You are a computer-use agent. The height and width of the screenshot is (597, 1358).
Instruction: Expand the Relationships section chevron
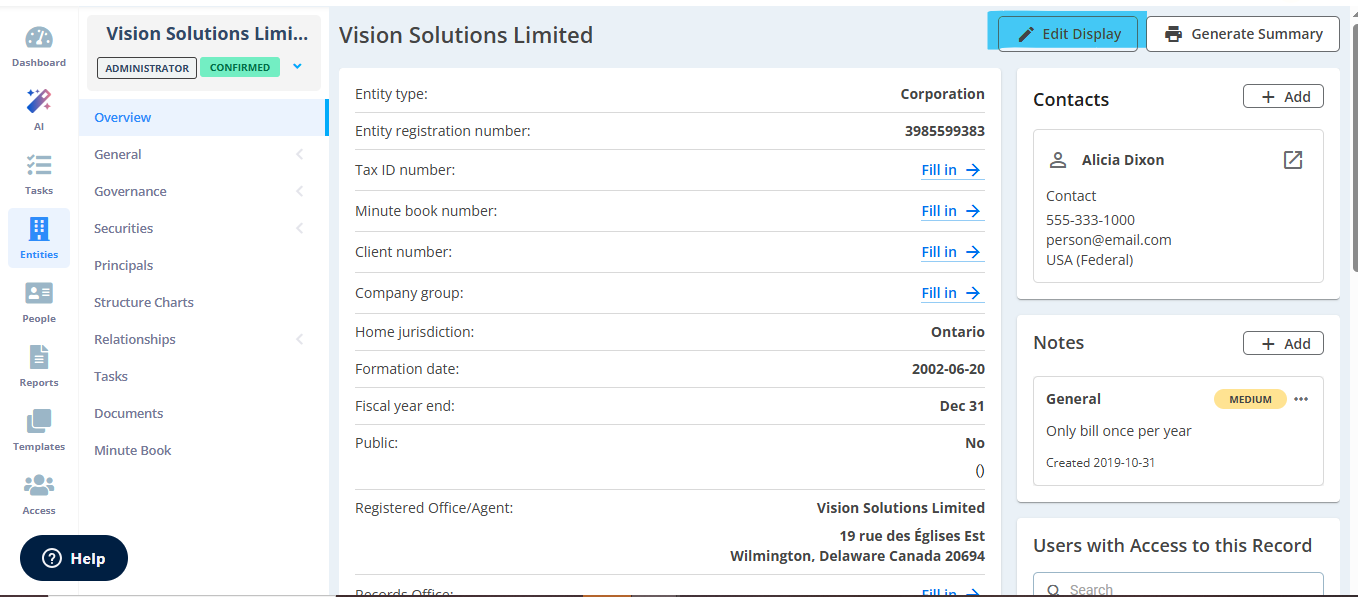pyautogui.click(x=300, y=339)
